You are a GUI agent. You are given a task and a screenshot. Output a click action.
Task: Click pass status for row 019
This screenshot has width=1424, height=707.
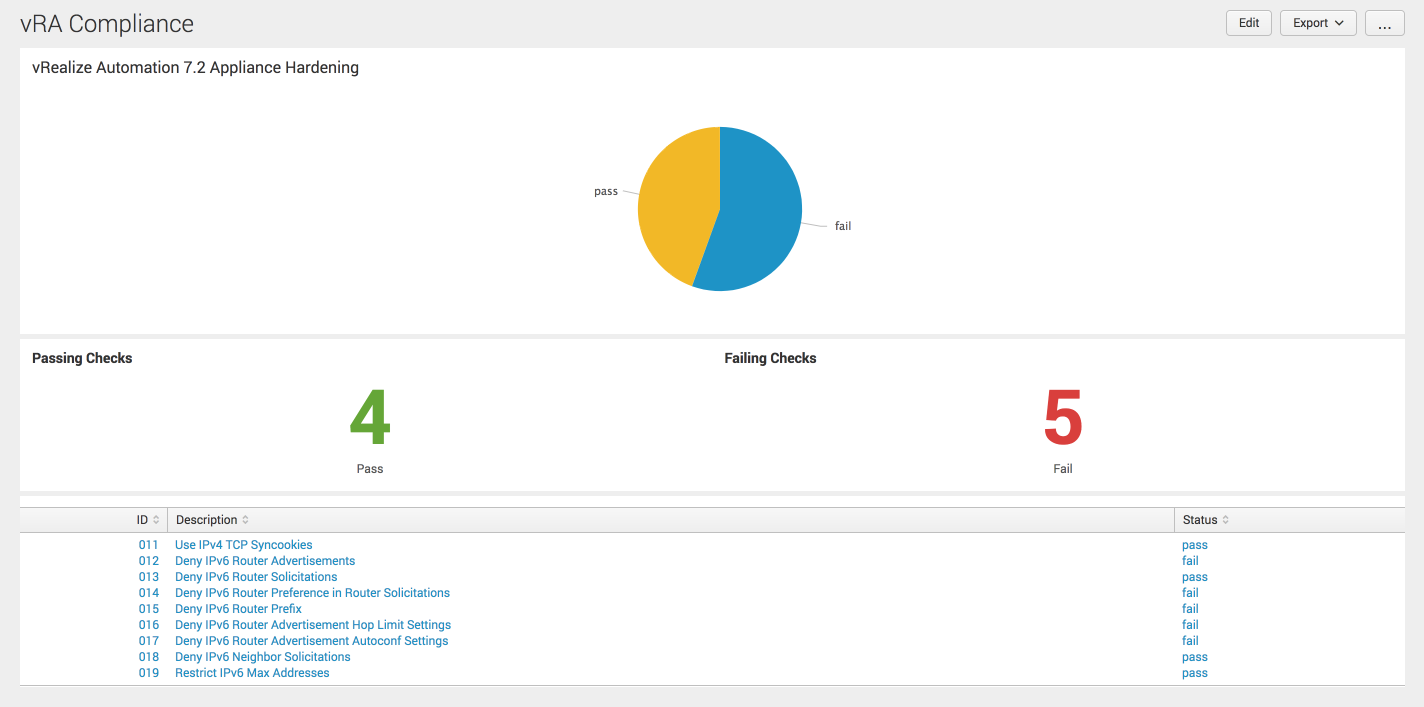1195,673
